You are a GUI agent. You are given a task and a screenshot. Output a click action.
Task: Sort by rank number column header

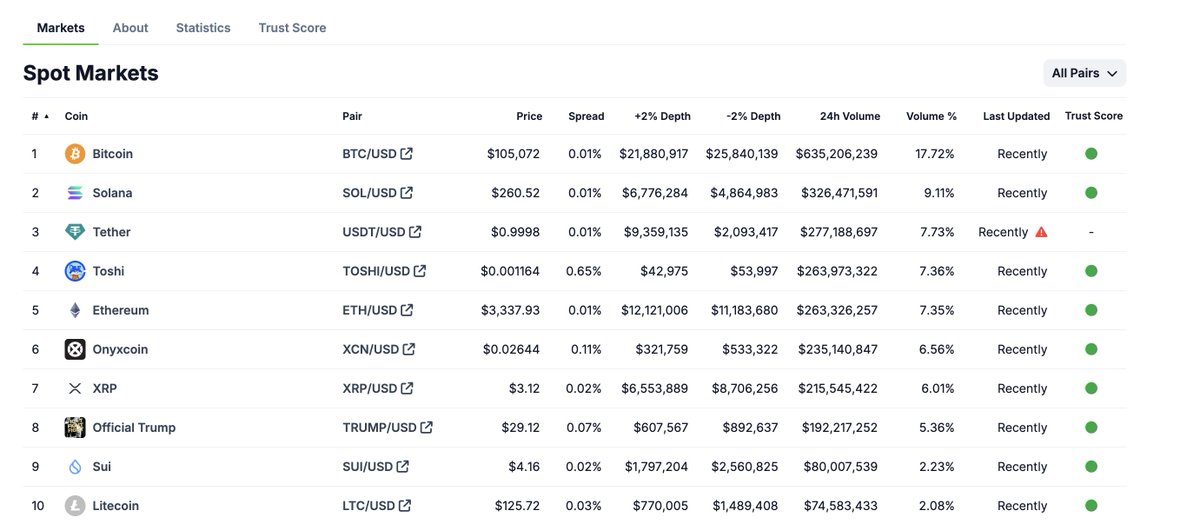[40, 116]
